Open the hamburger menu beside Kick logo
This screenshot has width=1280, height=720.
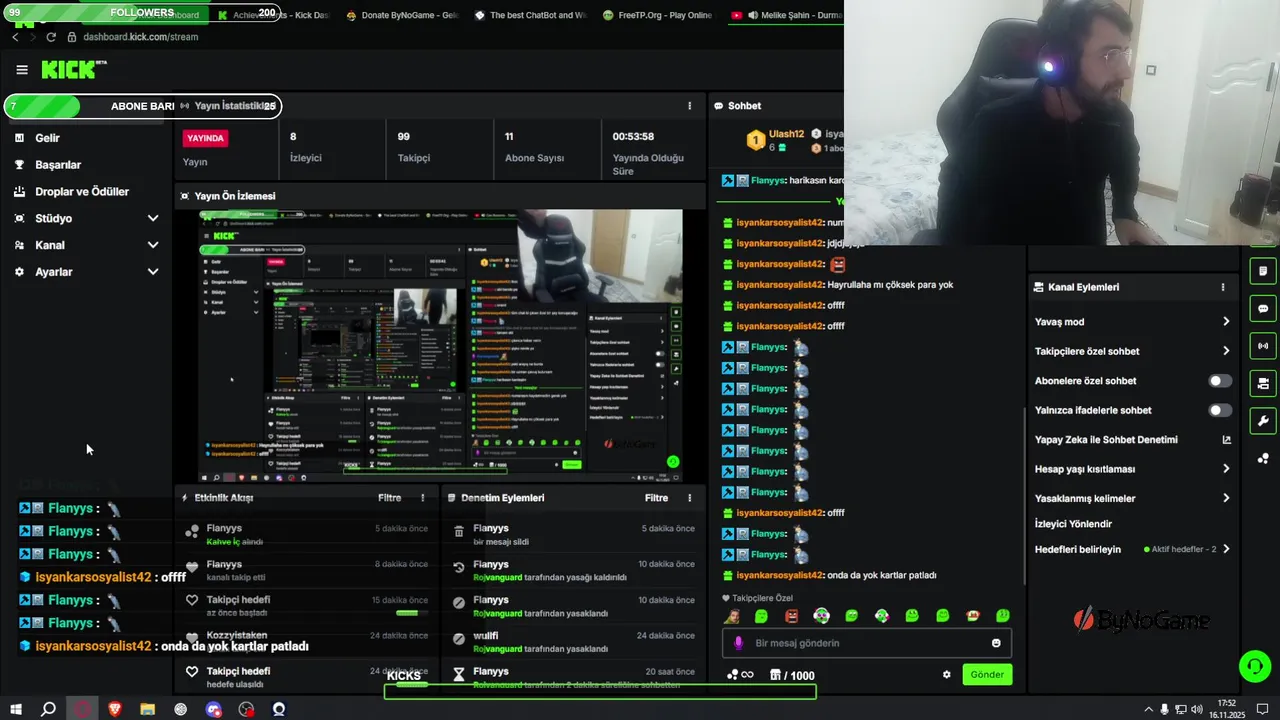(22, 70)
